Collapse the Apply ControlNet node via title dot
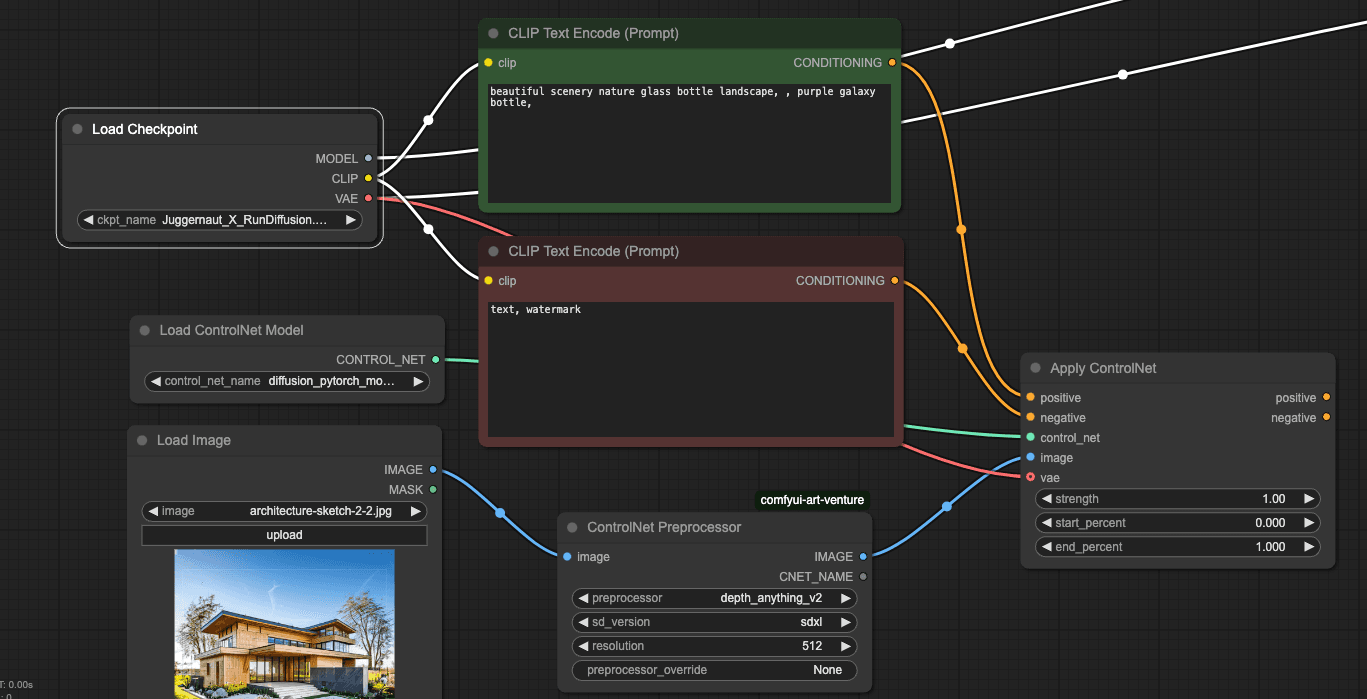This screenshot has width=1367, height=699. [1035, 368]
